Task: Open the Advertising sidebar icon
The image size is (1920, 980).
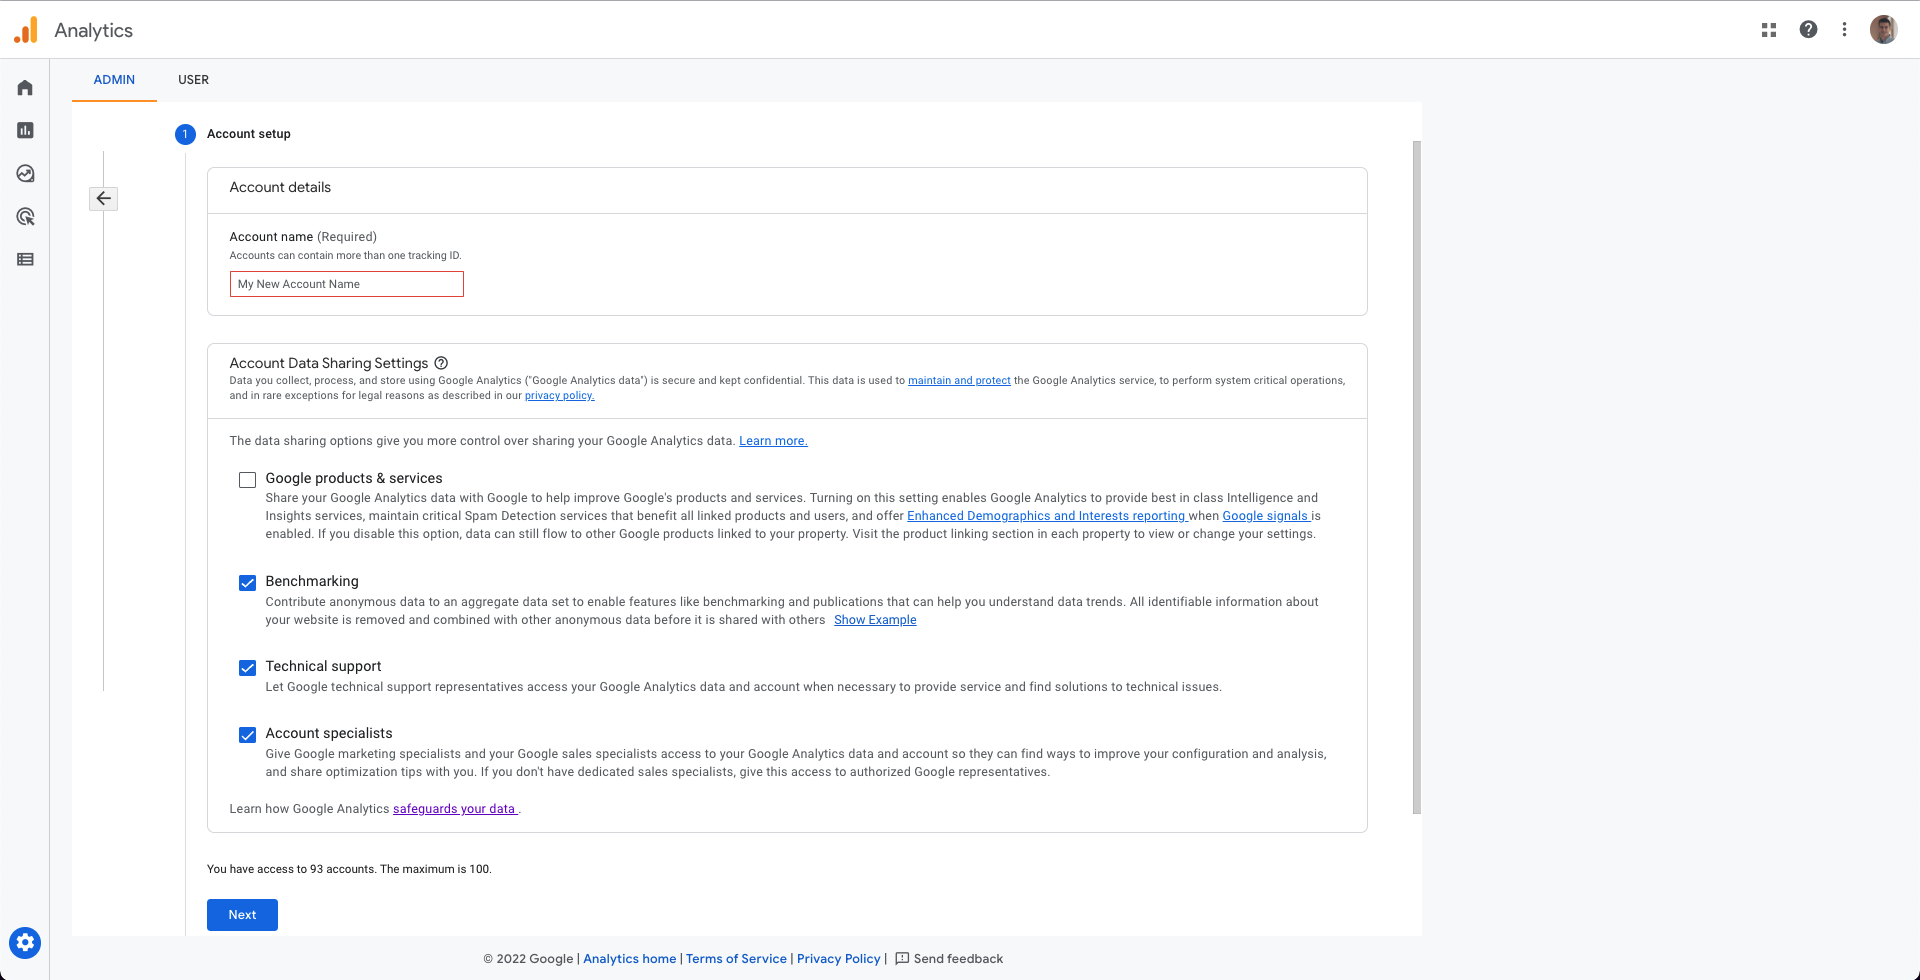Action: click(x=25, y=216)
